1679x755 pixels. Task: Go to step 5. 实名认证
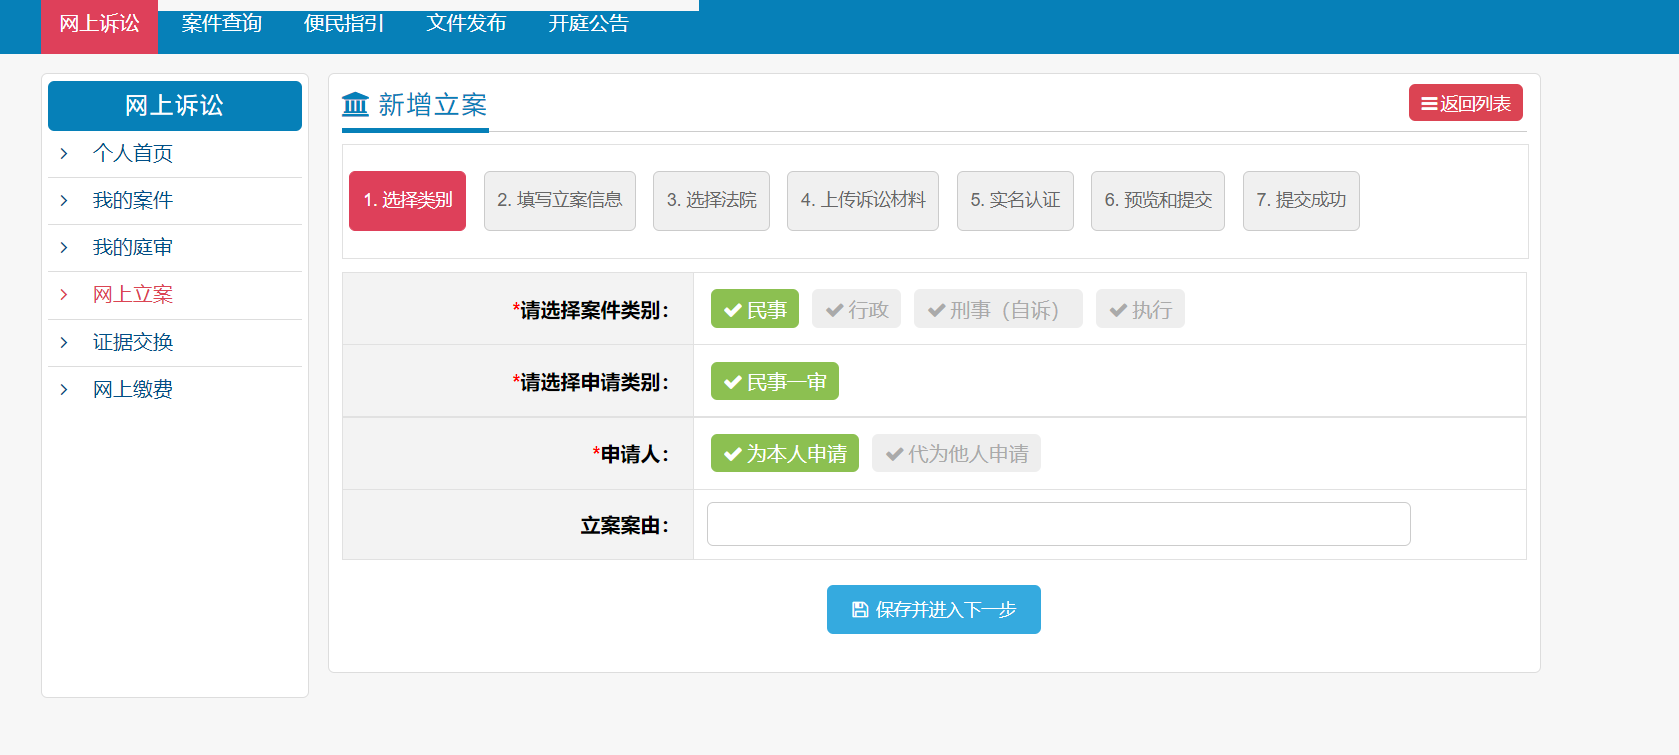coord(1015,200)
